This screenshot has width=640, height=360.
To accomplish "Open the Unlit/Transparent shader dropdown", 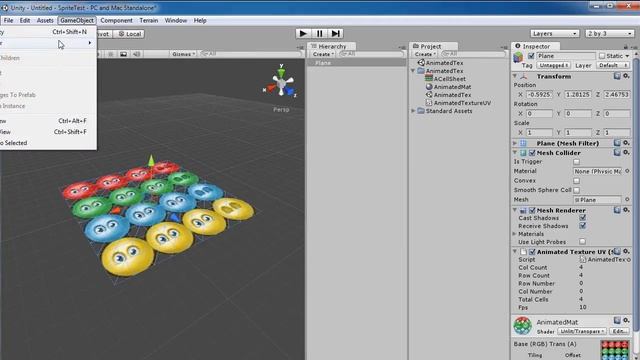I will click(582, 331).
